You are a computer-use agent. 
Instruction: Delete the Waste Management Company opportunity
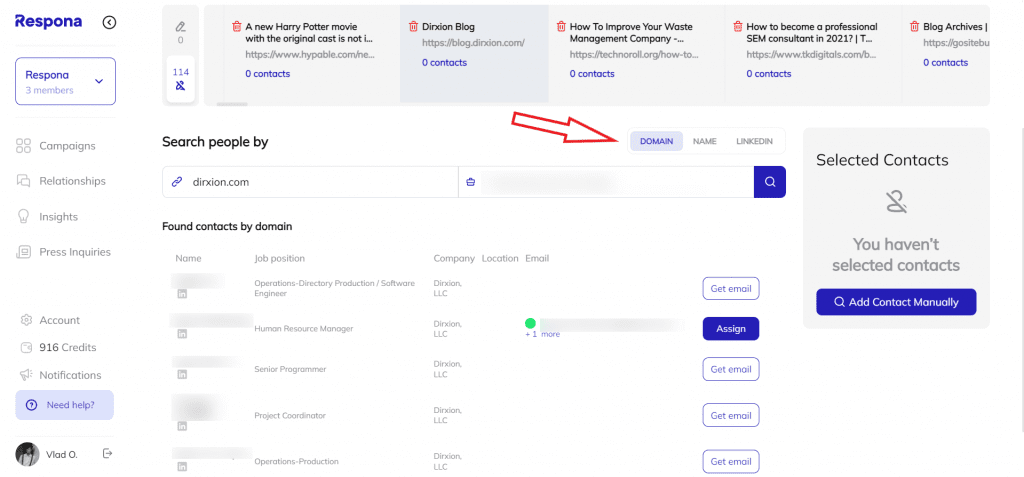[x=561, y=27]
